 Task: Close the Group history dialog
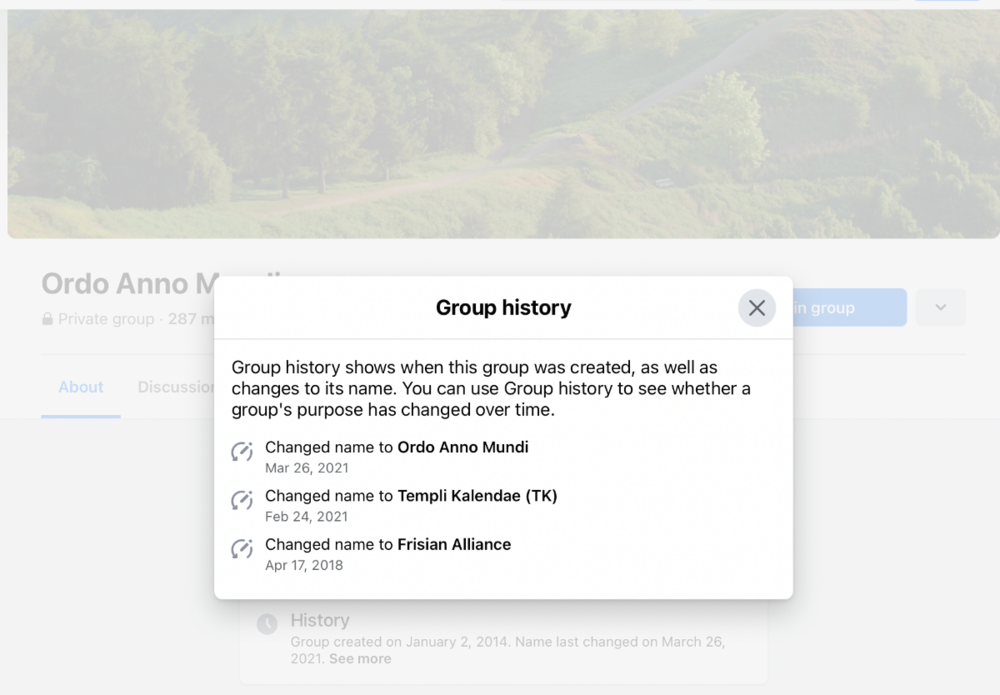[x=756, y=308]
